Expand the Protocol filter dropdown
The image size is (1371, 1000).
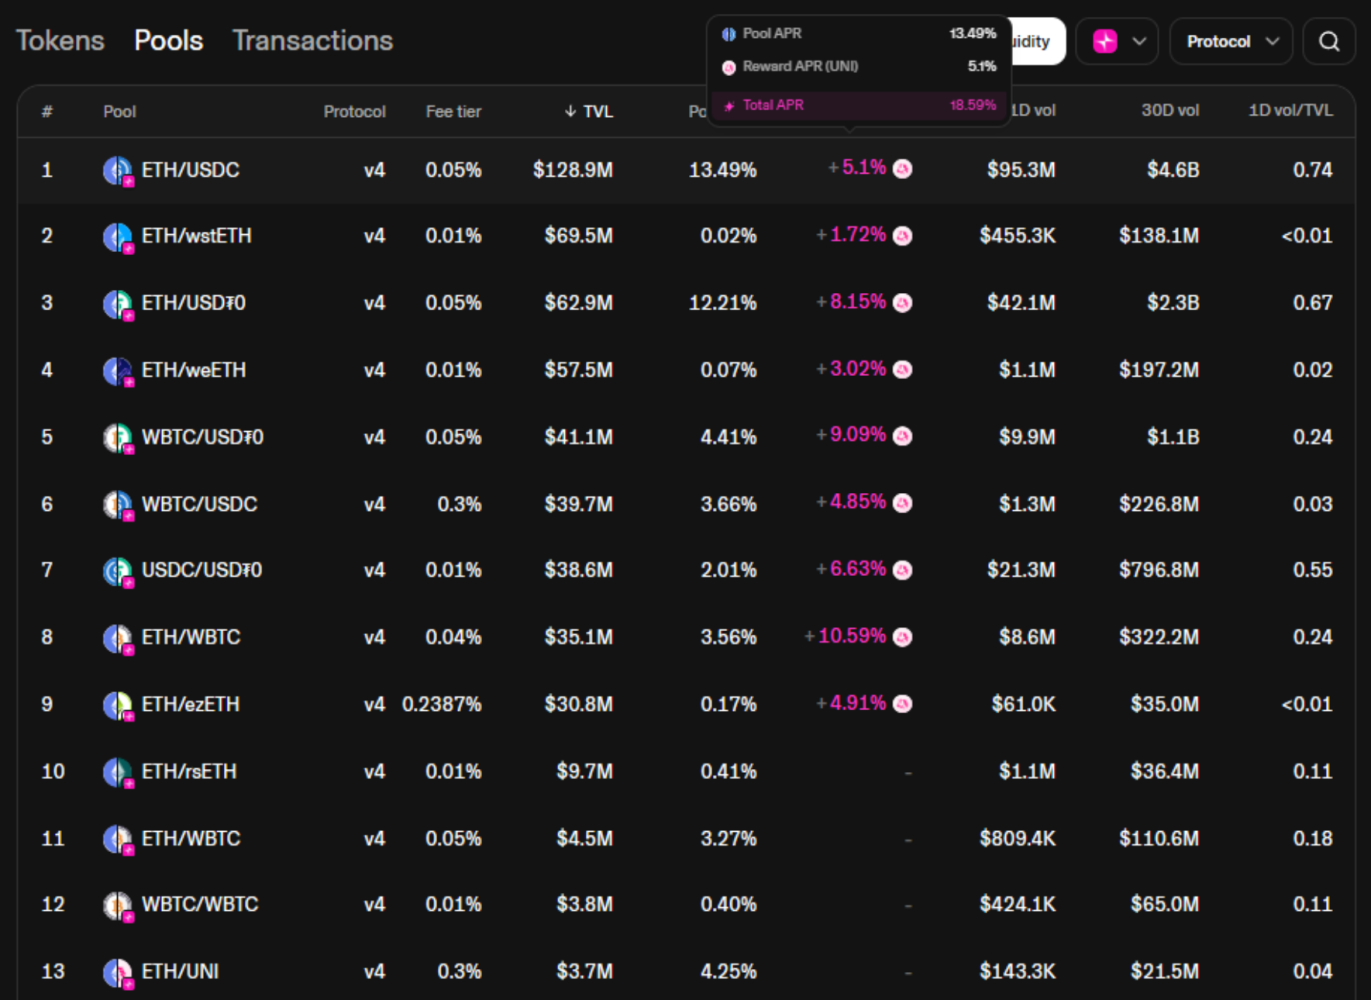1231,41
